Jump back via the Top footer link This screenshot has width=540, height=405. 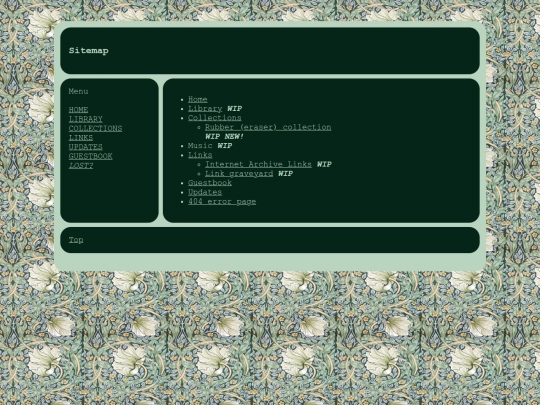[76, 240]
